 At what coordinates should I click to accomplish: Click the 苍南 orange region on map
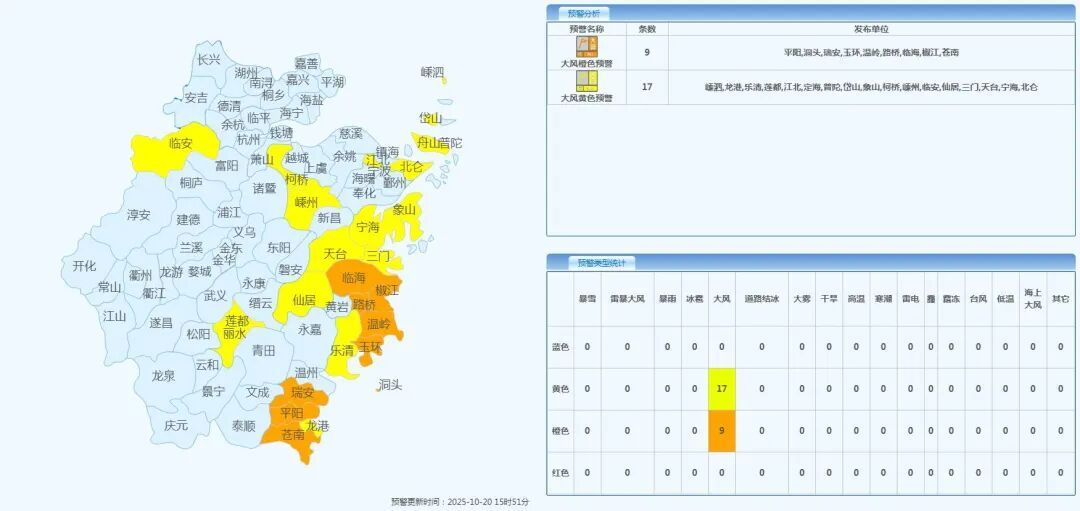click(293, 435)
